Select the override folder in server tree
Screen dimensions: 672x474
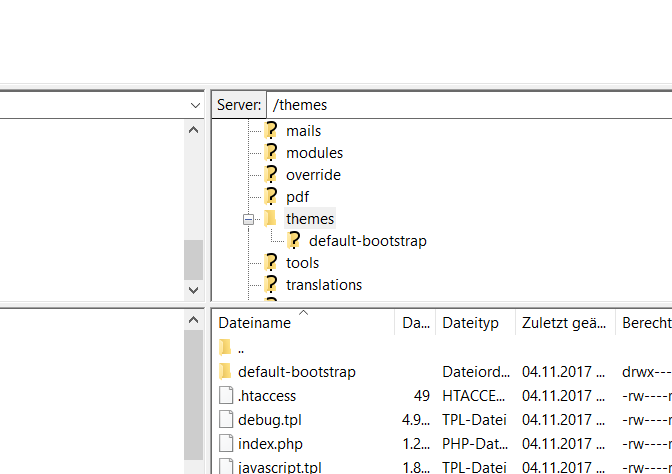coord(313,175)
